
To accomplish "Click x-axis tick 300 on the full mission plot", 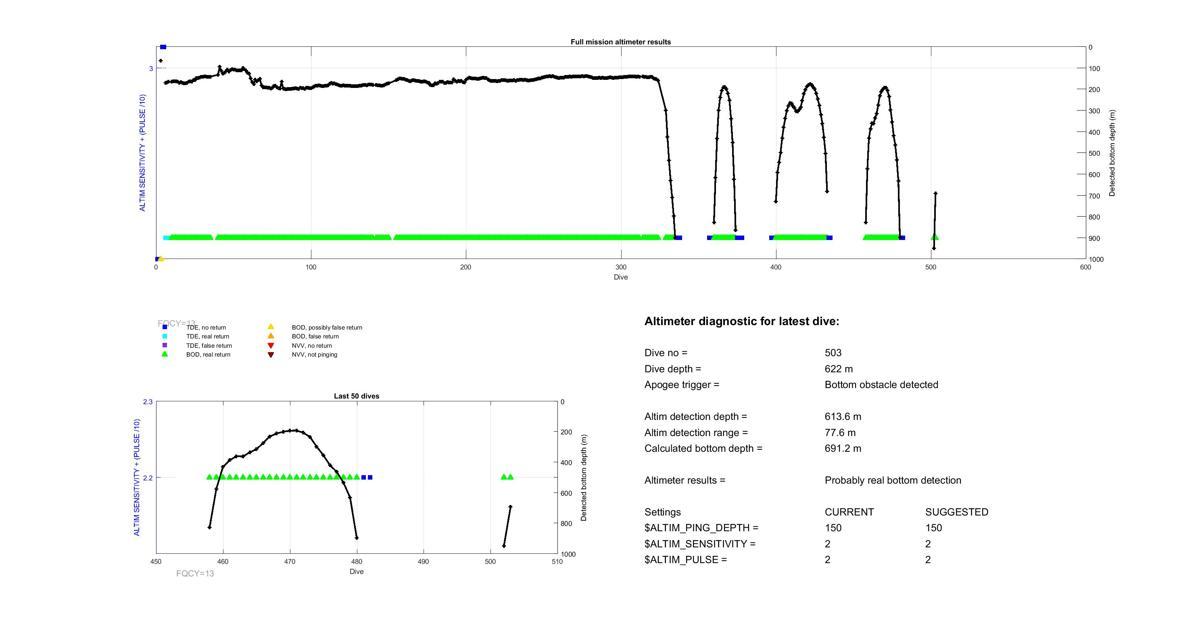I will pyautogui.click(x=621, y=267).
